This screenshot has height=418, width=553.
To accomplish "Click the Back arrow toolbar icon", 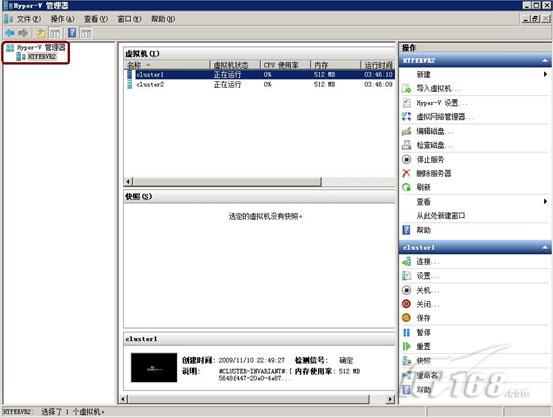I will point(10,33).
